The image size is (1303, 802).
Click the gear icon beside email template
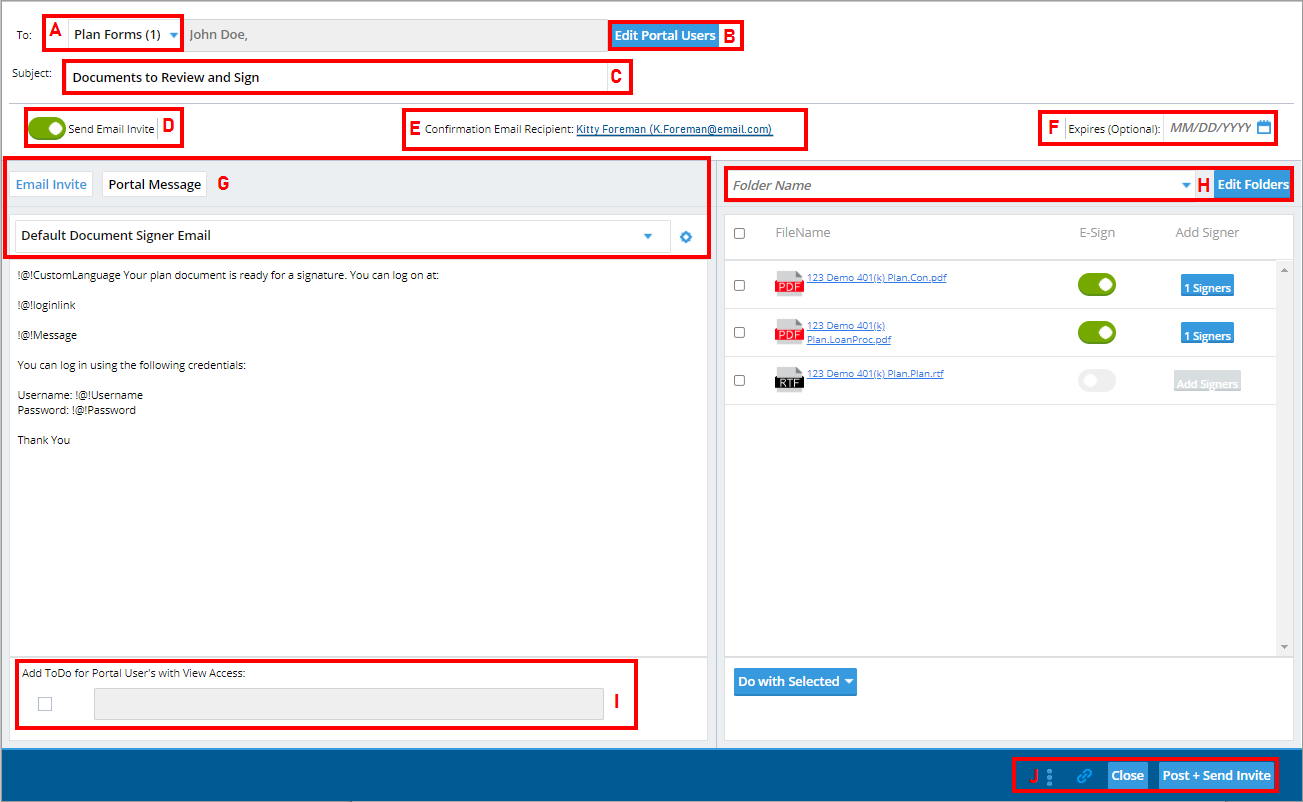685,237
